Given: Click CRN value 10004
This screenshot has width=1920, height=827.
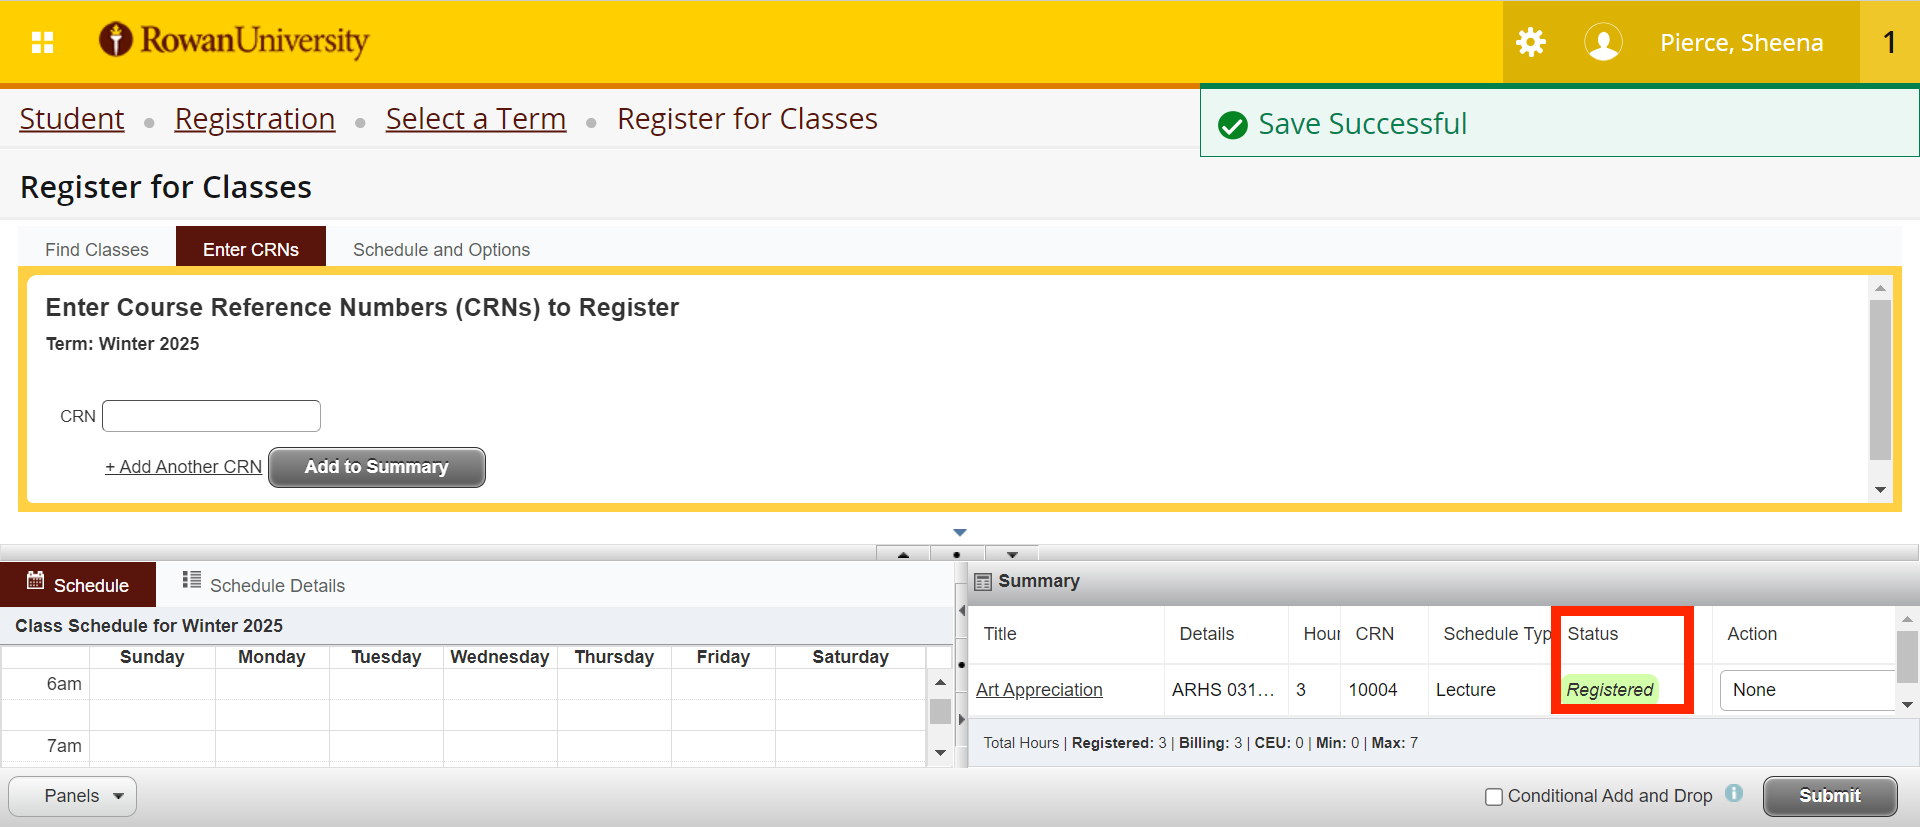Looking at the screenshot, I should point(1373,690).
